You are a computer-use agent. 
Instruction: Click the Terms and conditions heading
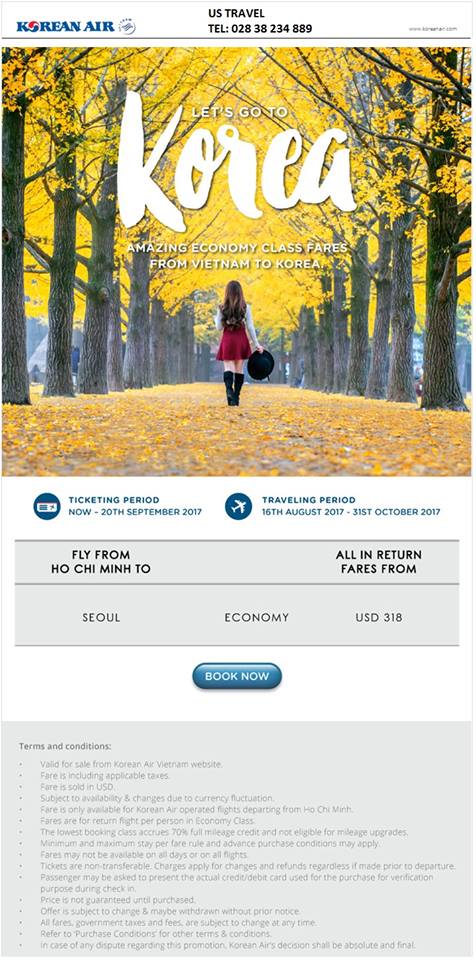pyautogui.click(x=65, y=746)
